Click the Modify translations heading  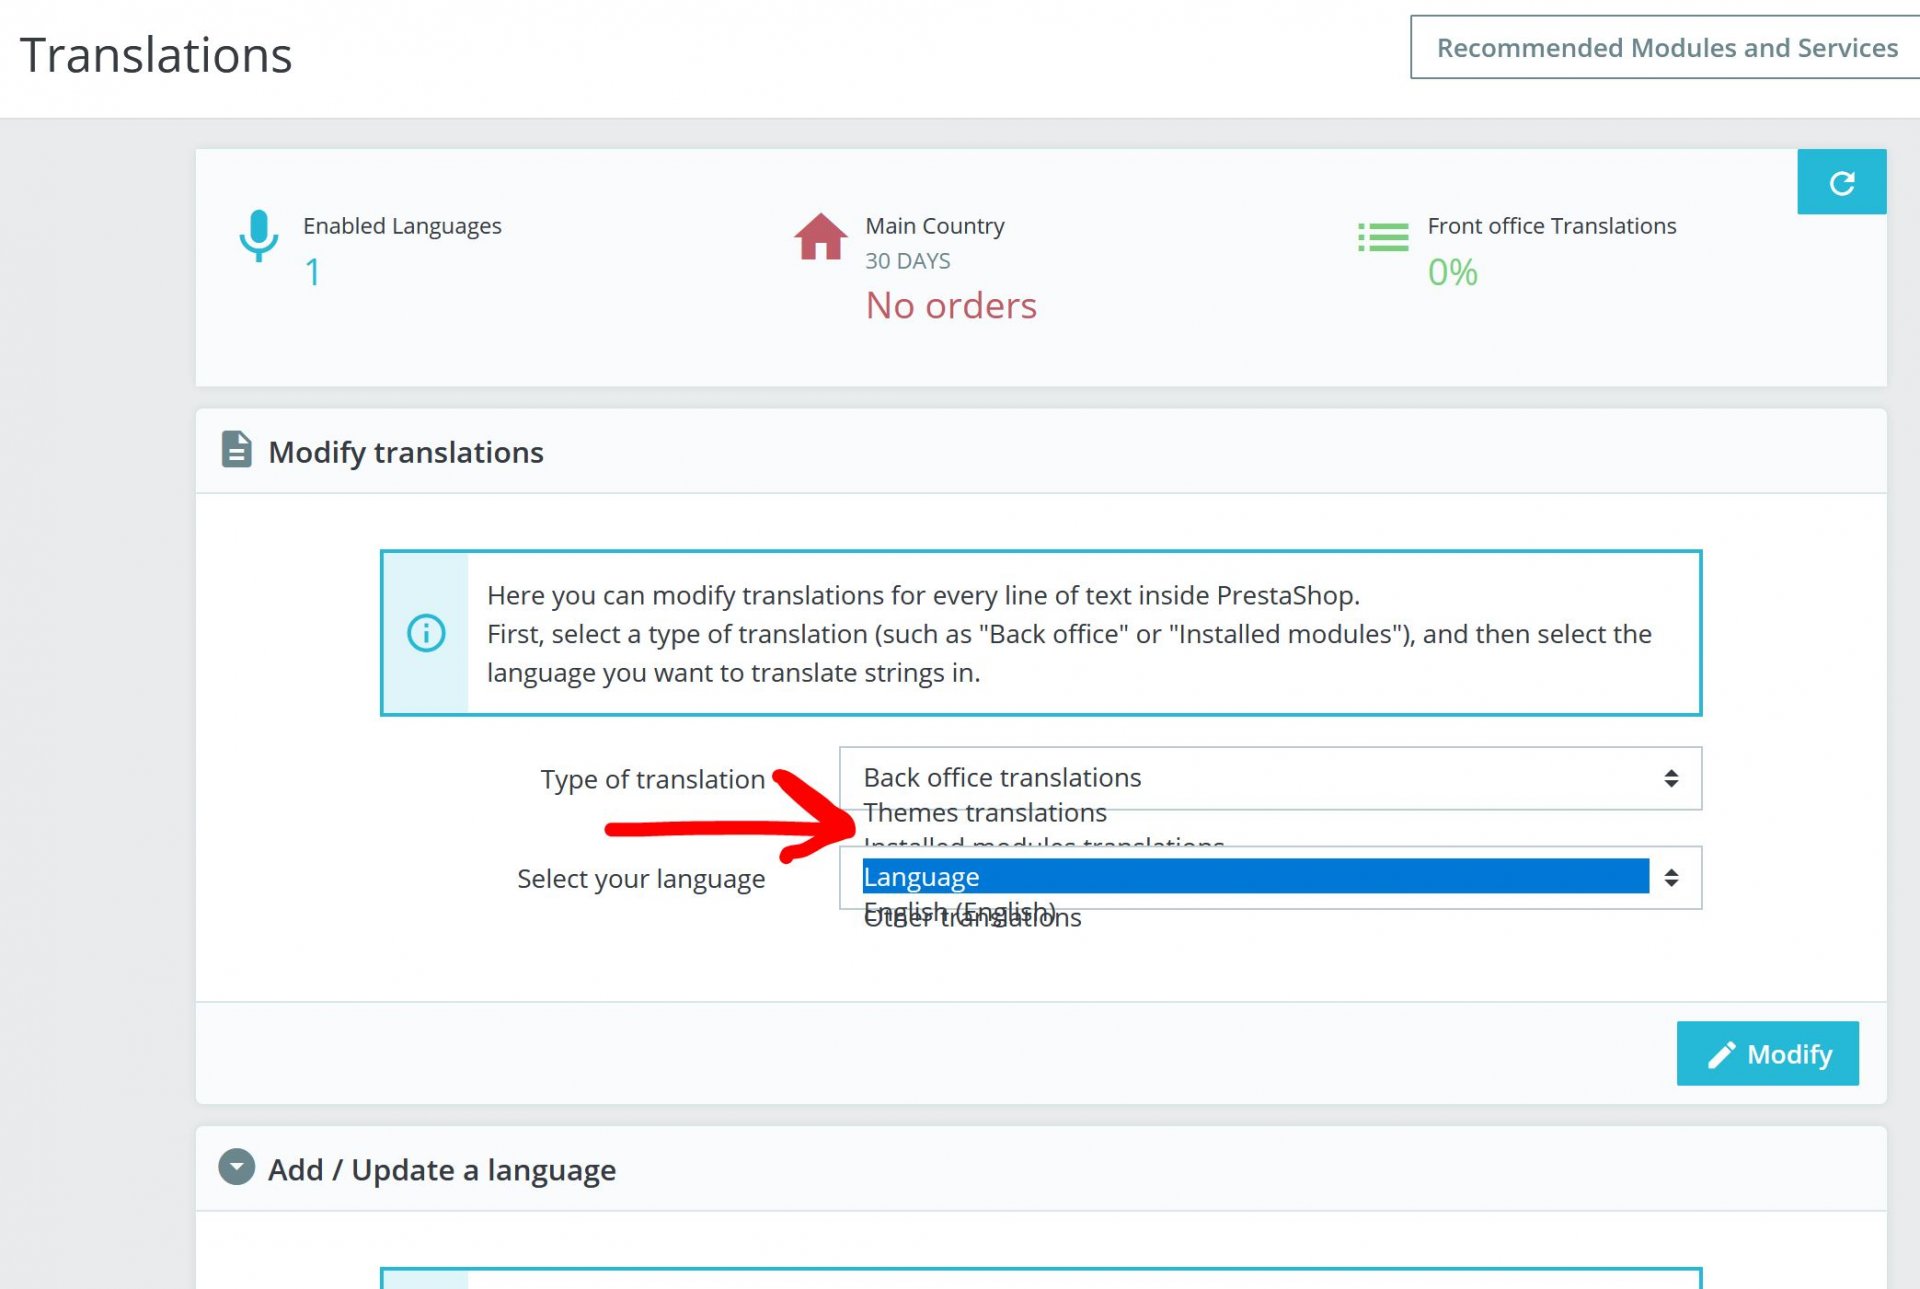pyautogui.click(x=405, y=452)
